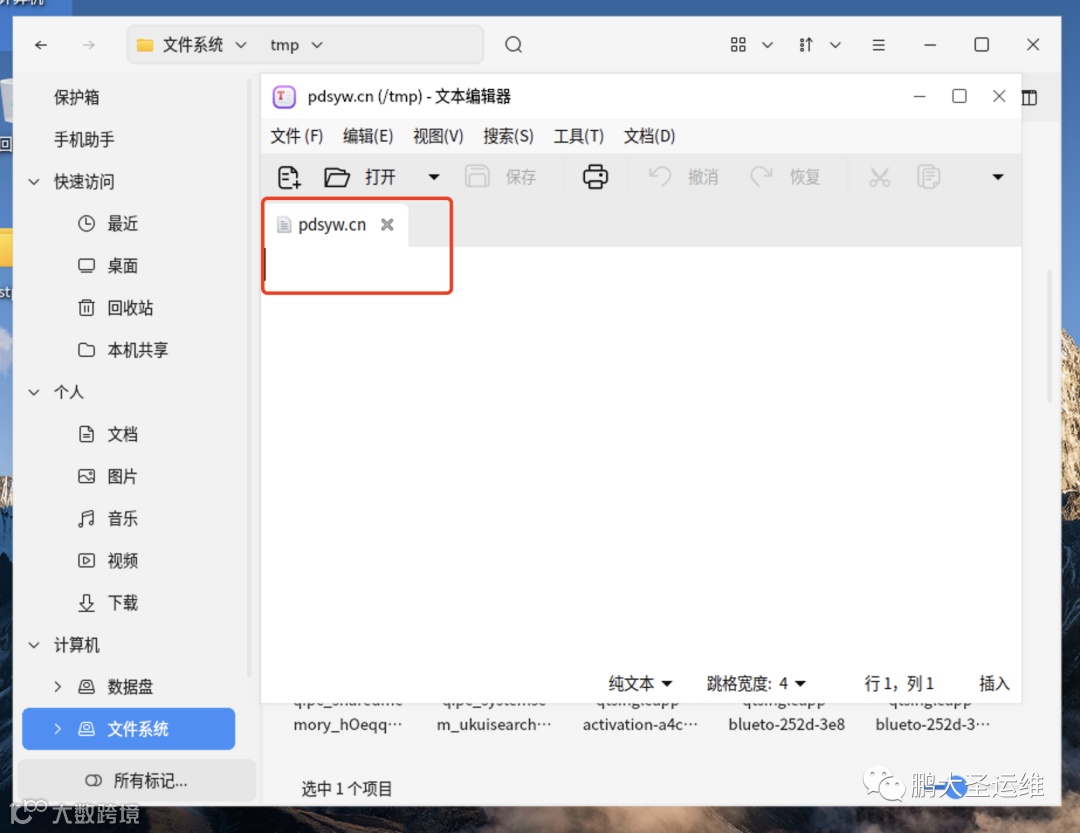Click the icon view mode button
Image resolution: width=1080 pixels, height=833 pixels.
click(738, 45)
